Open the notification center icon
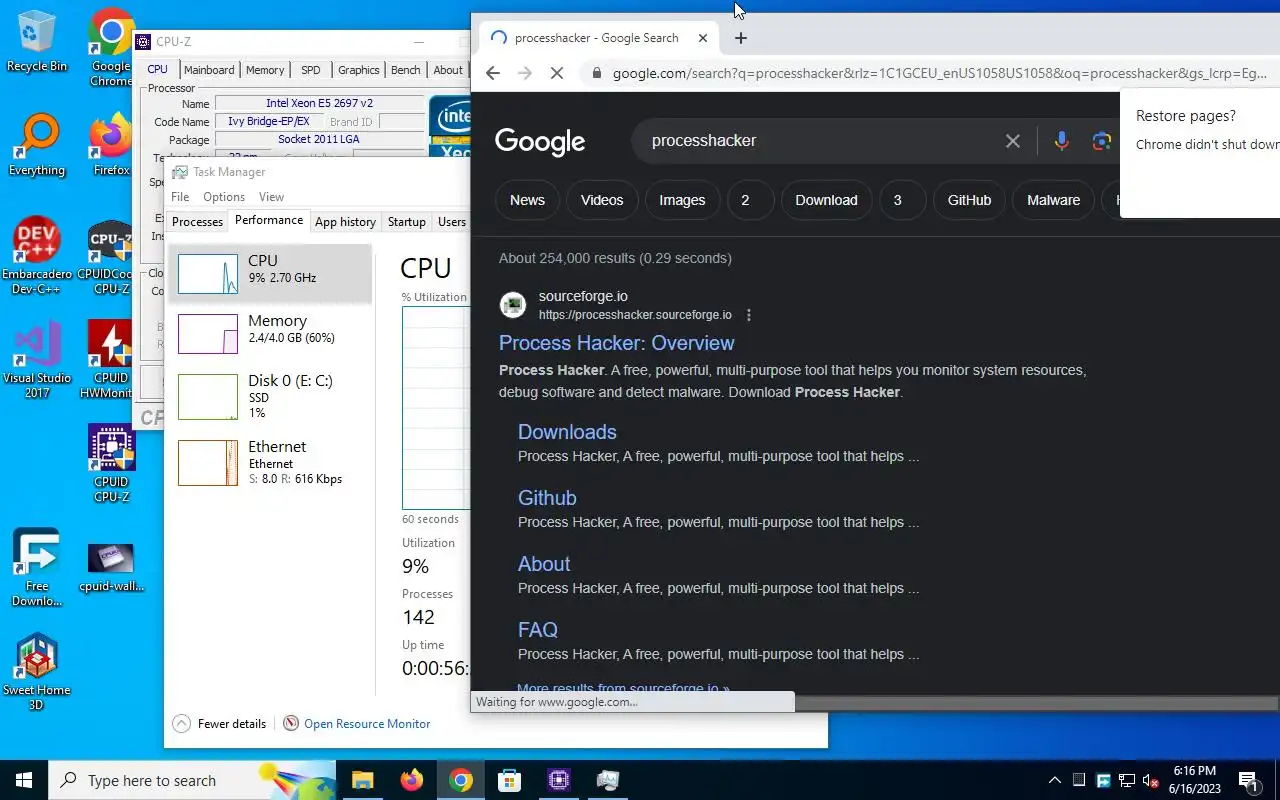The height and width of the screenshot is (800, 1280). [1248, 780]
